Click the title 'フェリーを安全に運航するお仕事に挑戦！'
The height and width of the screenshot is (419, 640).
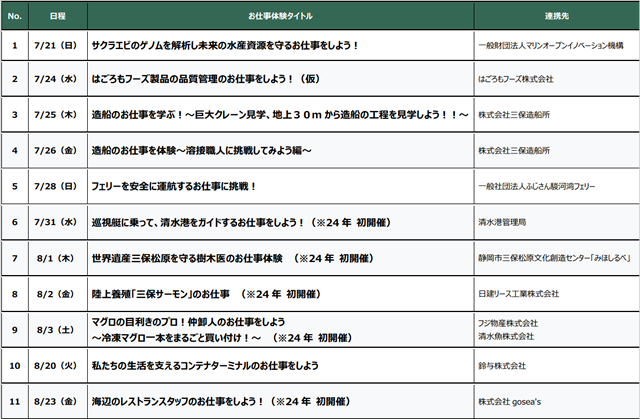point(174,186)
